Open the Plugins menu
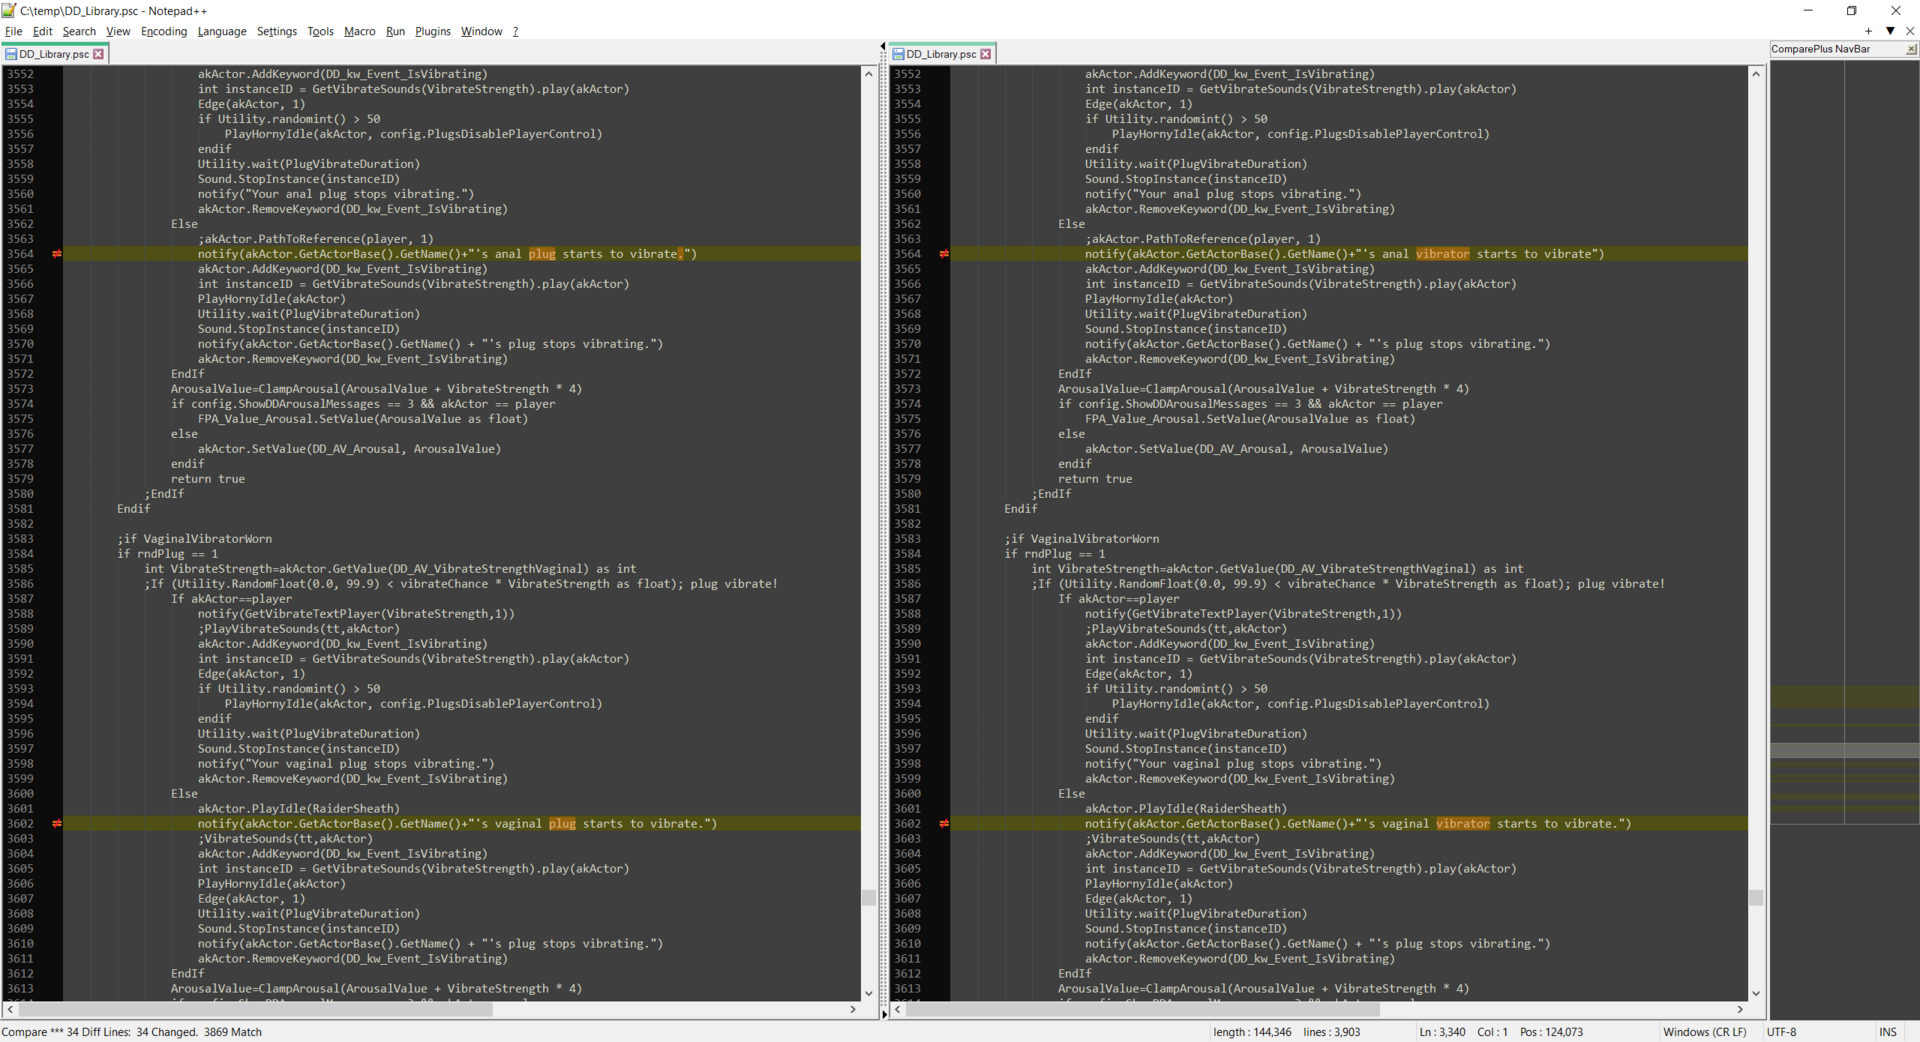Screen dimensions: 1920x1042 pos(433,31)
